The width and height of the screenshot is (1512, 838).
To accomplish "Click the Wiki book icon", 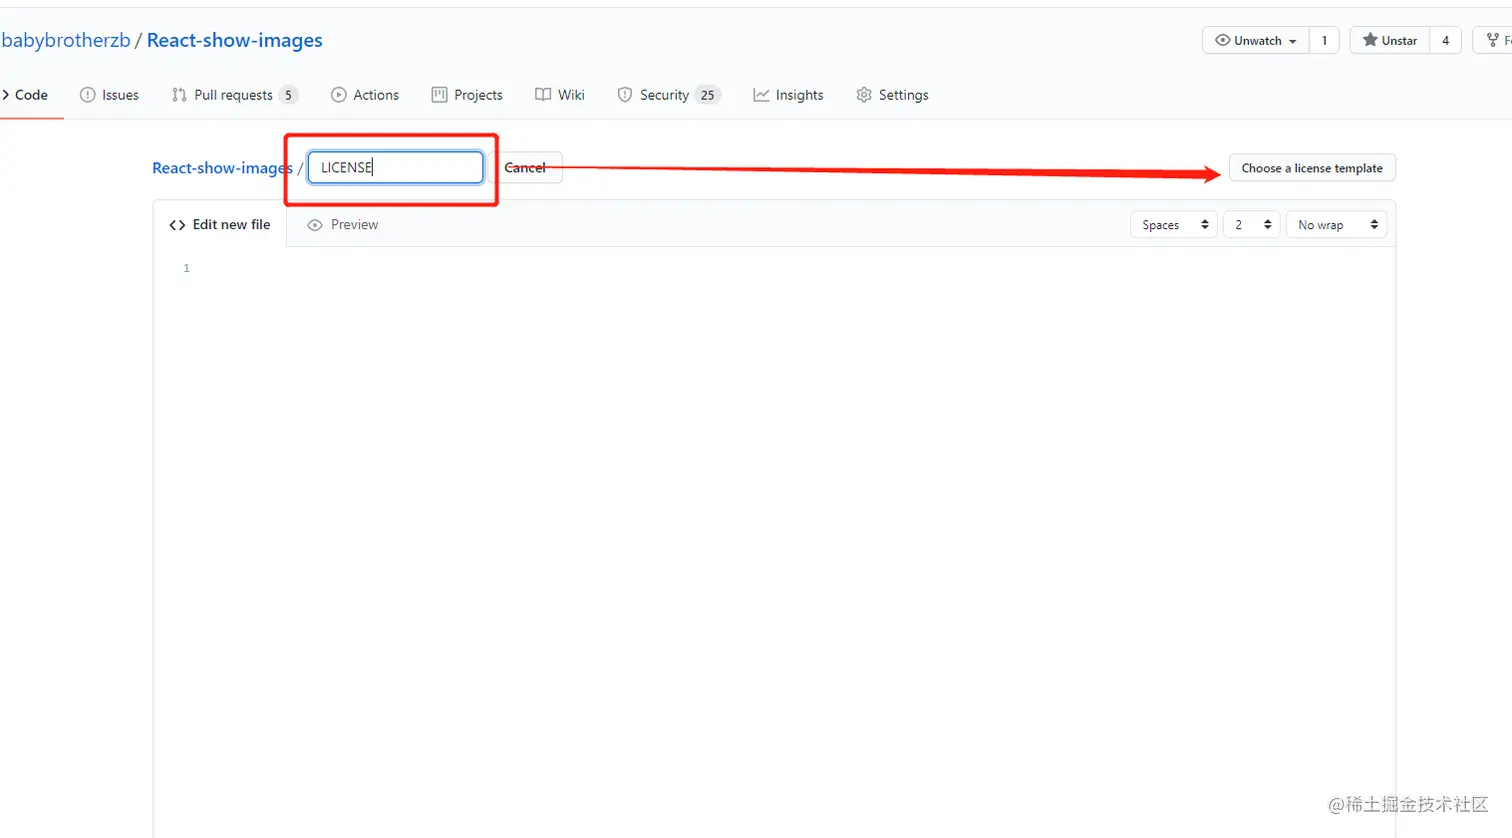I will coord(543,95).
